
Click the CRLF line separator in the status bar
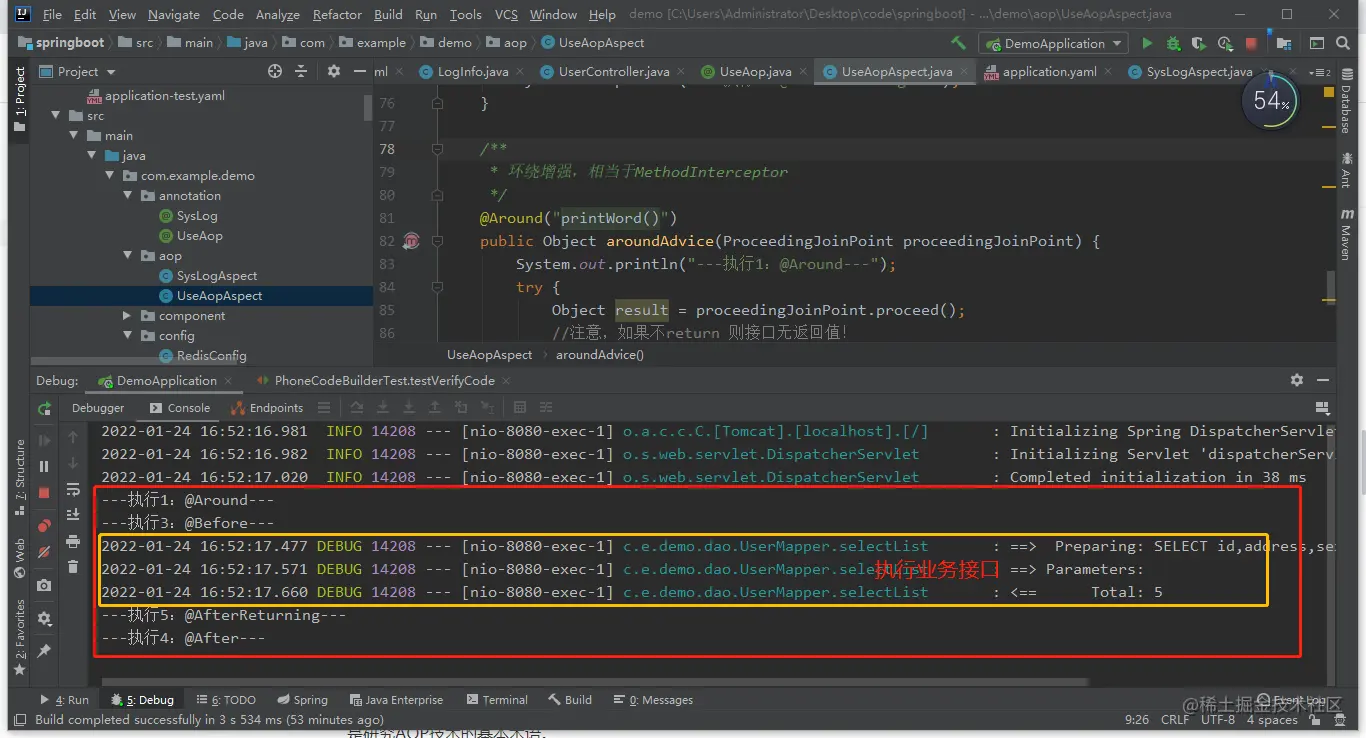pyautogui.click(x=1175, y=720)
